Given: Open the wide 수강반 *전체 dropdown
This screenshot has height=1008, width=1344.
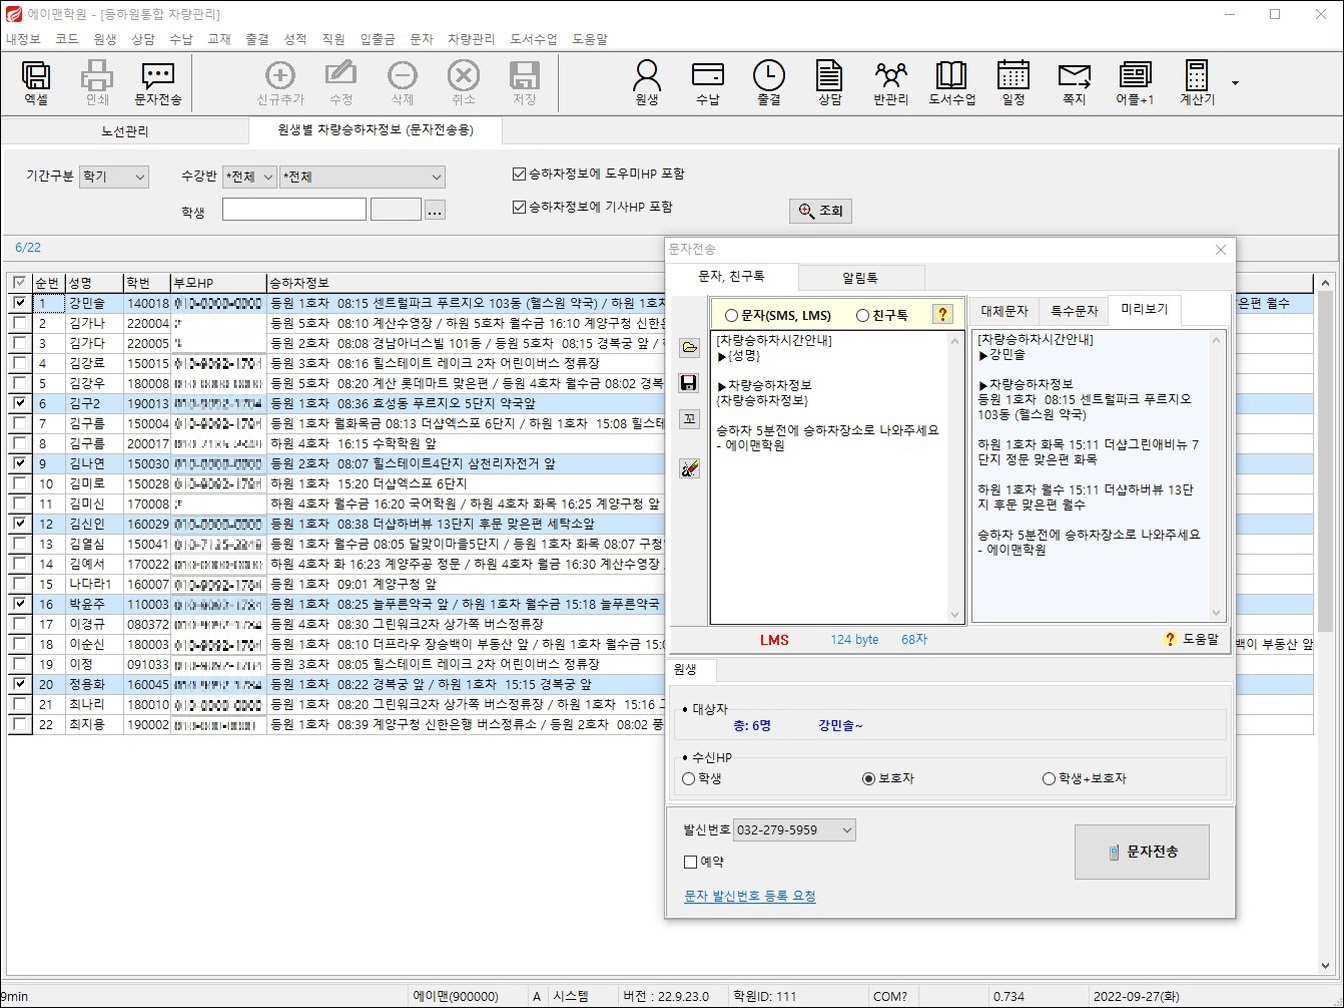Looking at the screenshot, I should (363, 177).
